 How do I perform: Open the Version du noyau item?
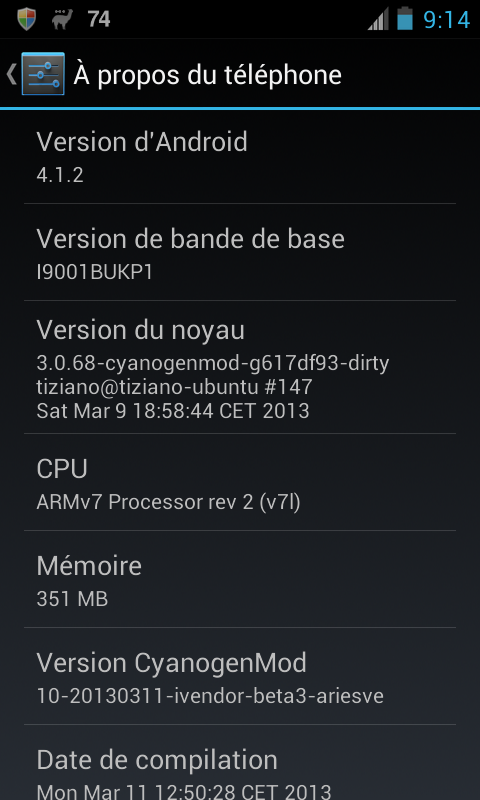click(240, 367)
